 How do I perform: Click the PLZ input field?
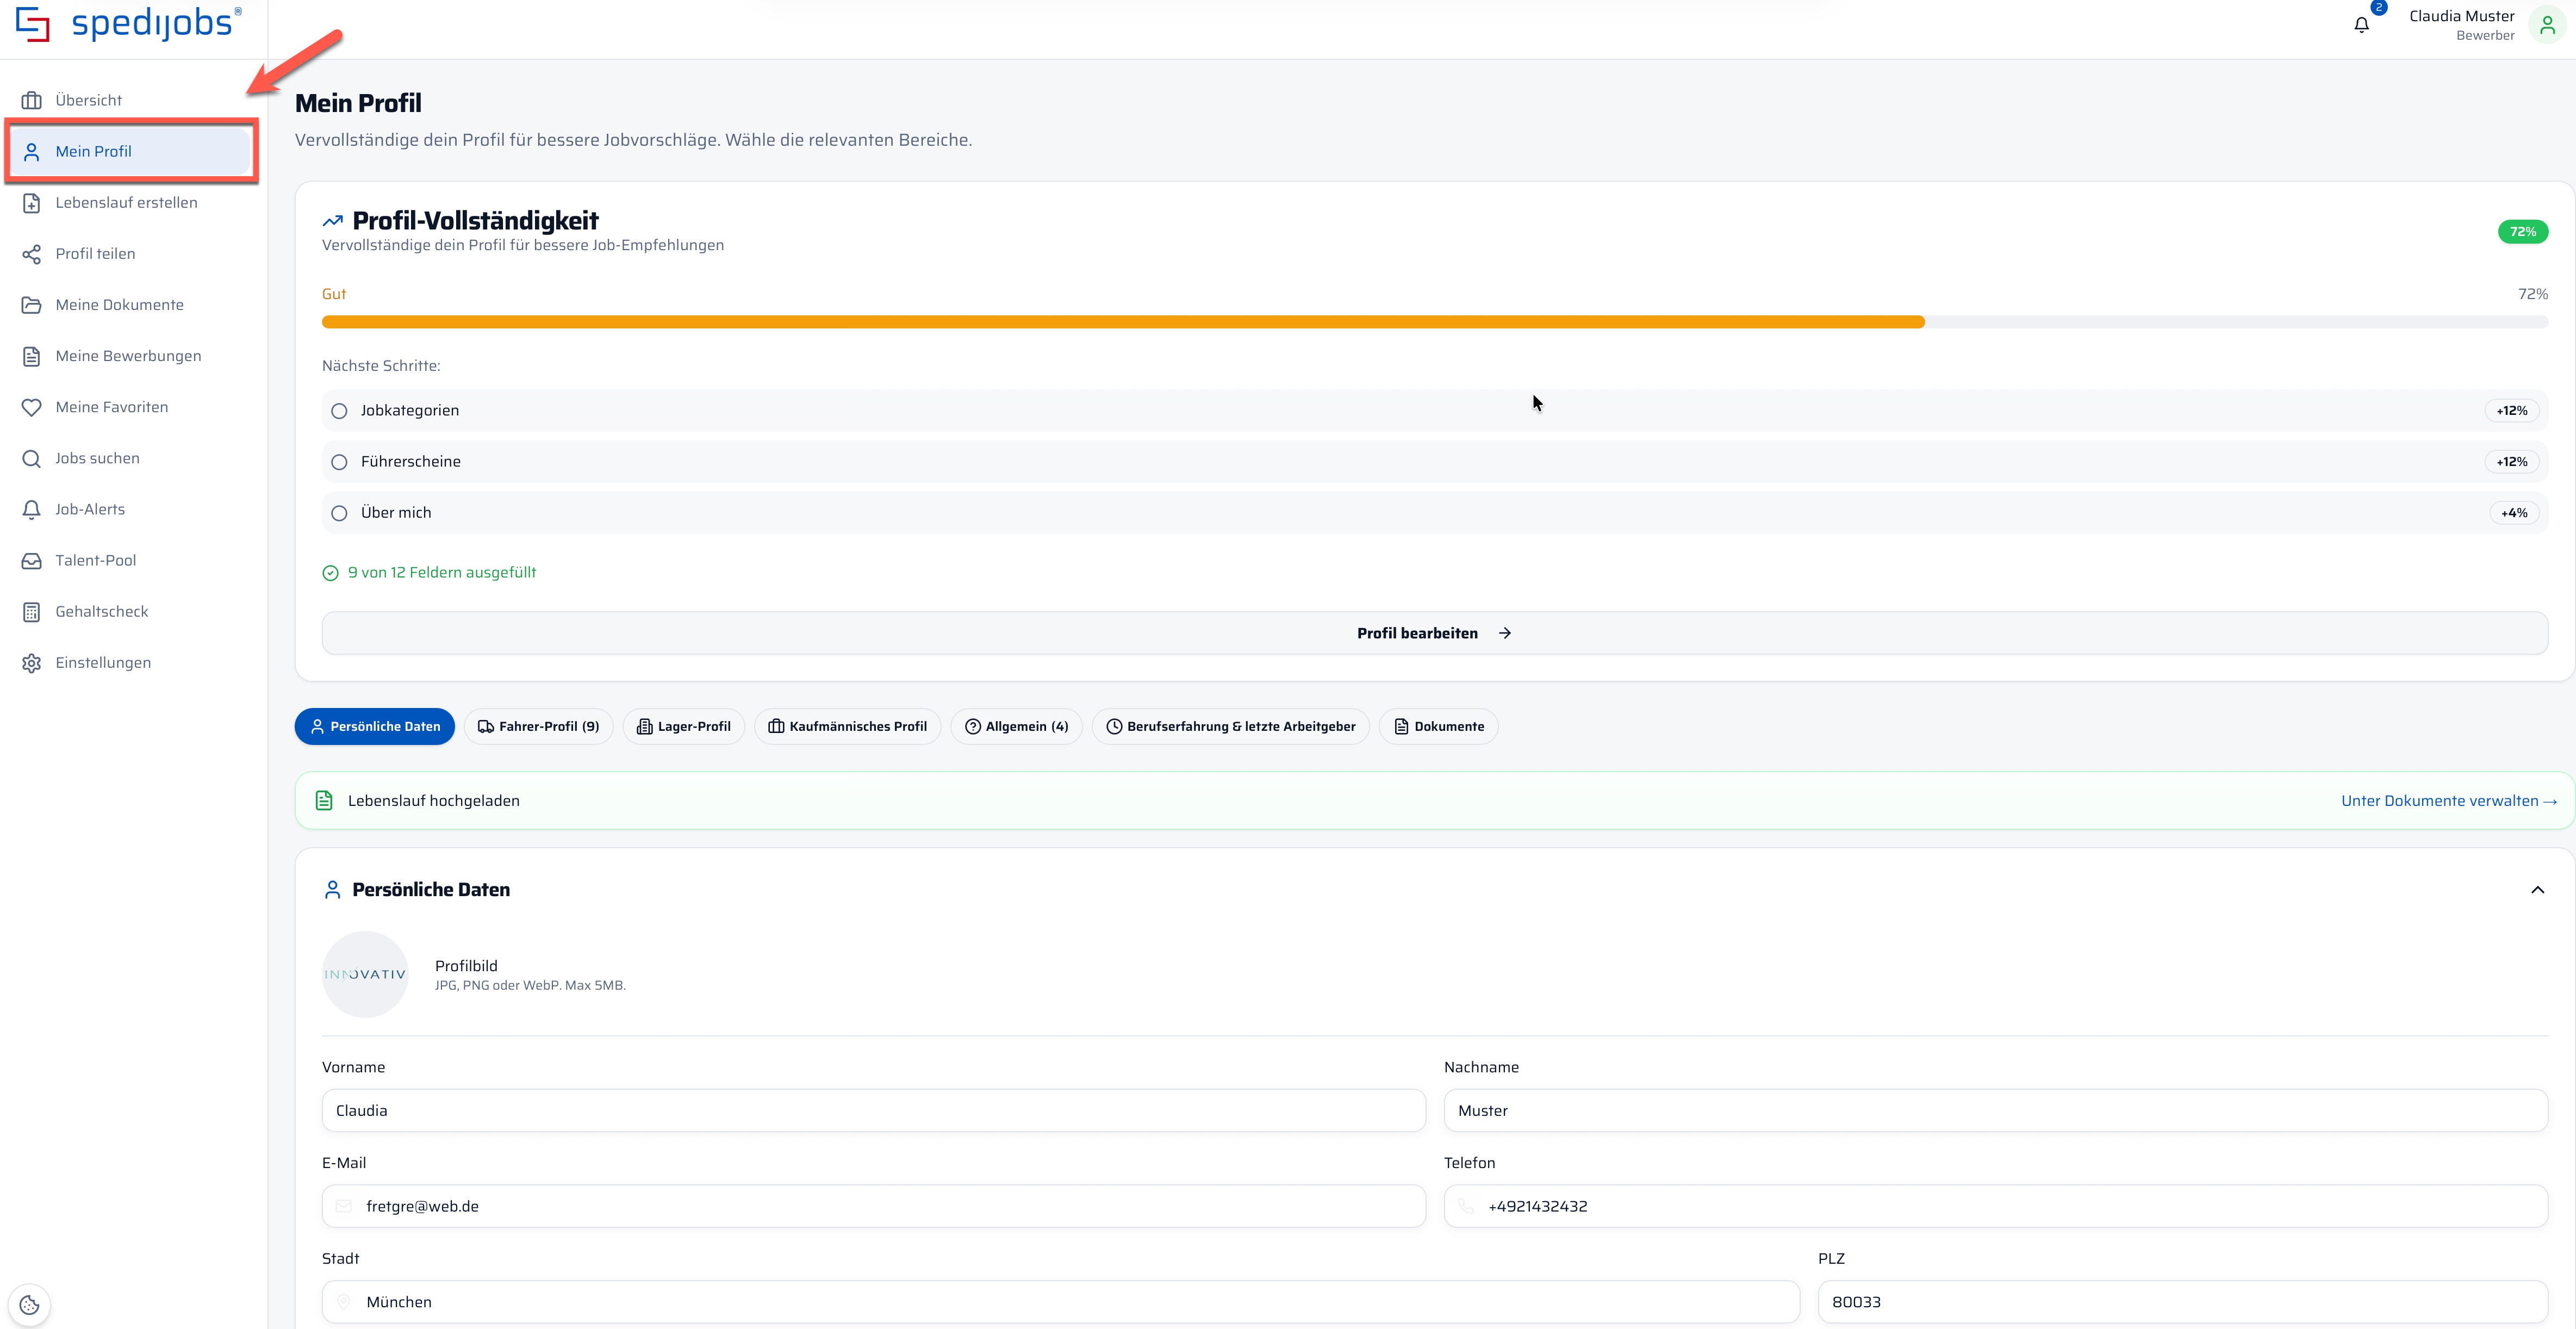2182,1302
